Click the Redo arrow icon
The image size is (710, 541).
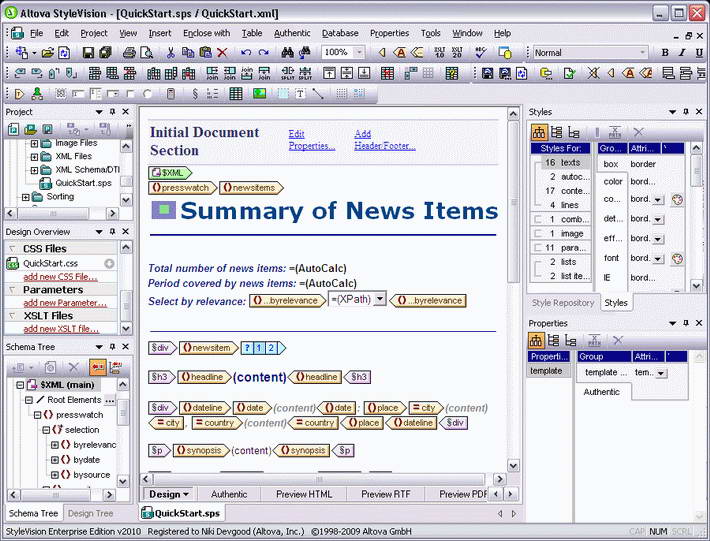[264, 53]
